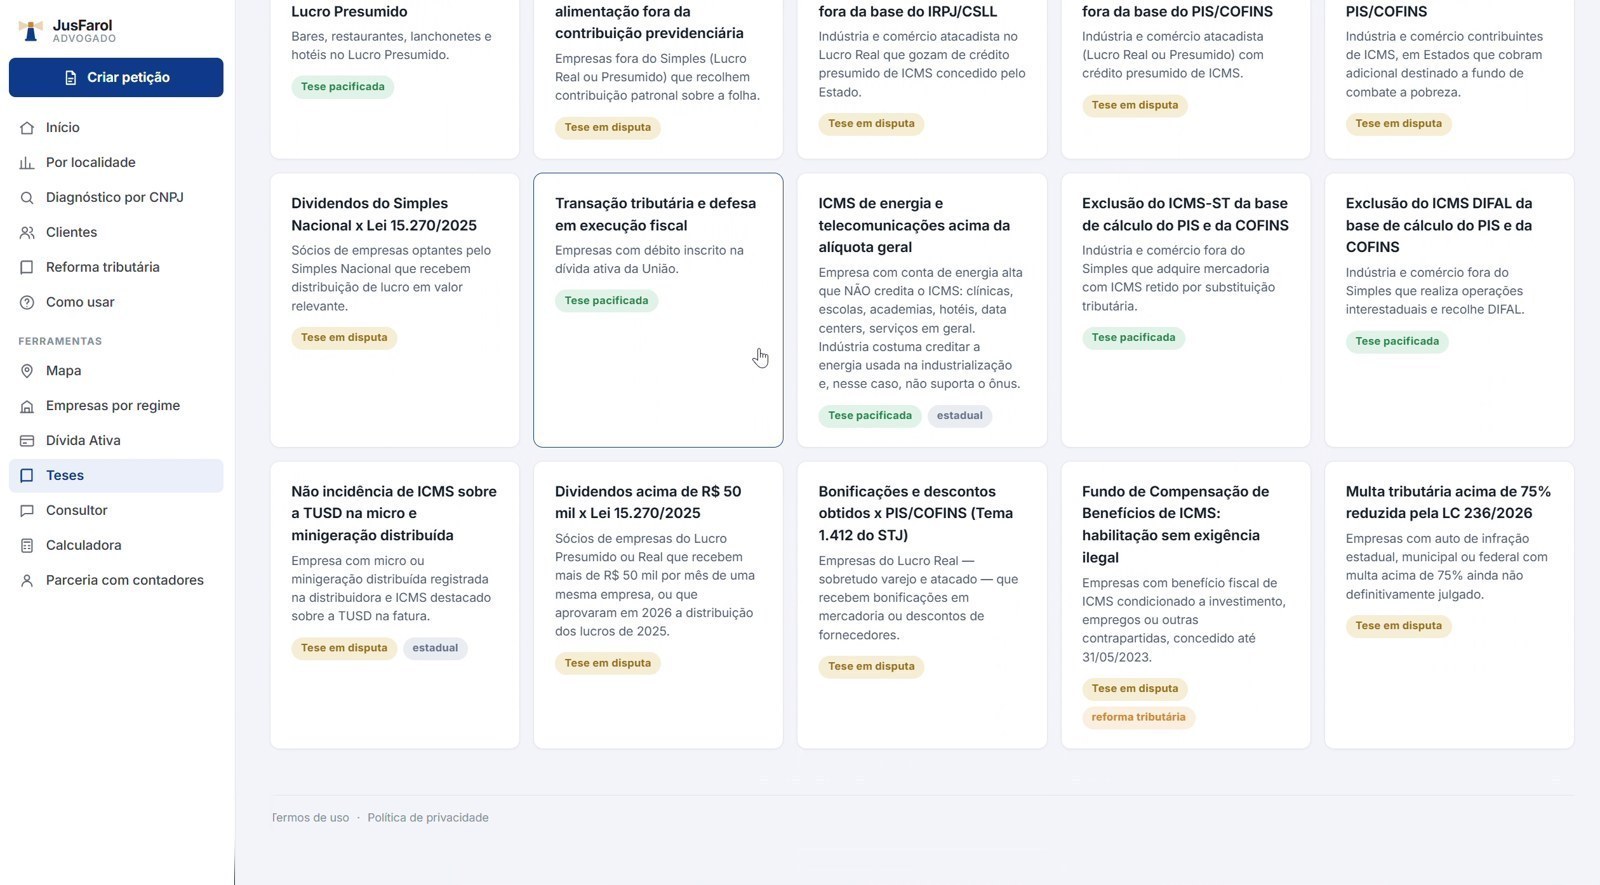Click the bar chart icon beside Por localidade
This screenshot has width=1600, height=885.
coord(27,163)
